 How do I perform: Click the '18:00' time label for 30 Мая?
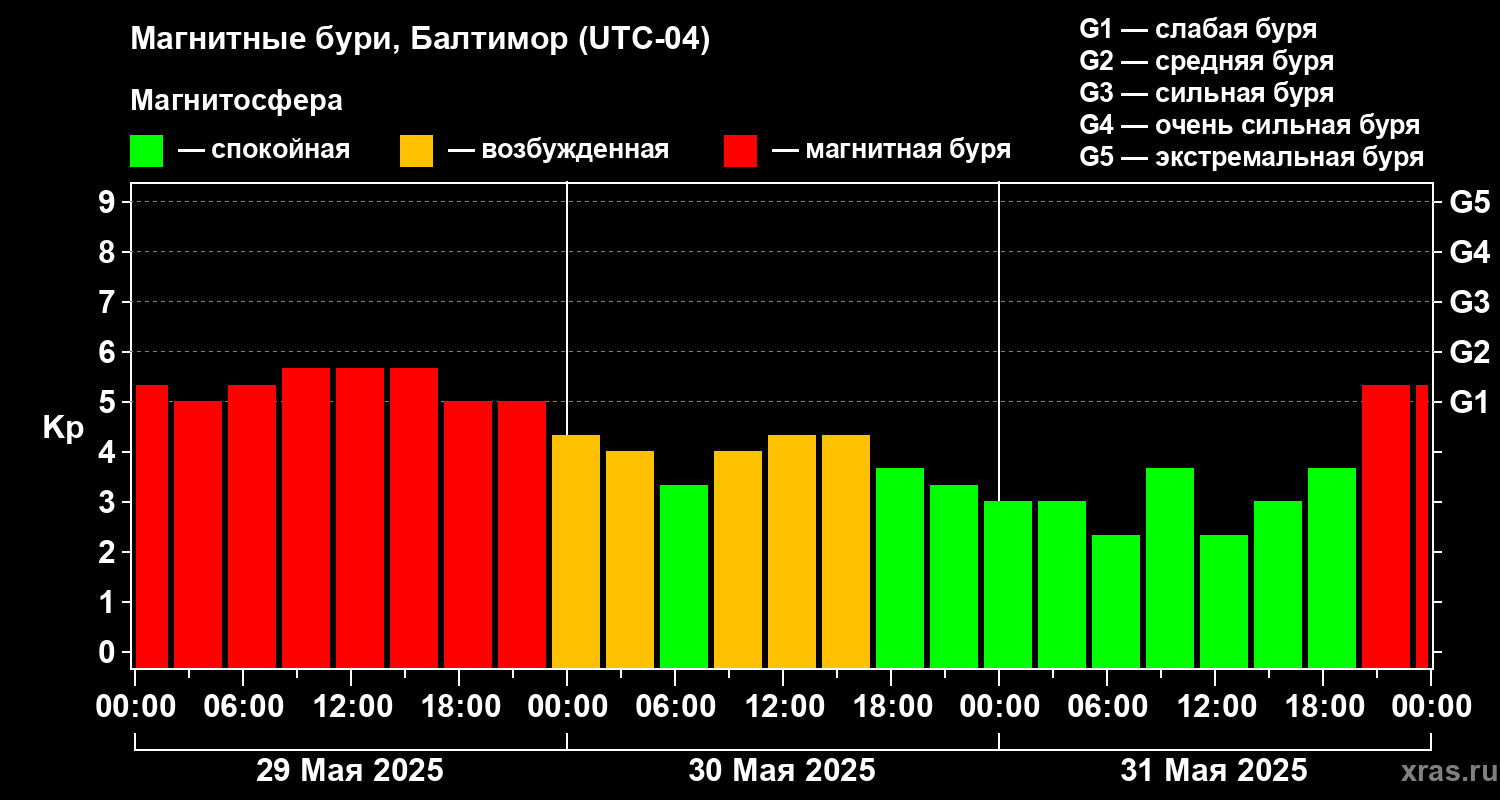[x=891, y=707]
